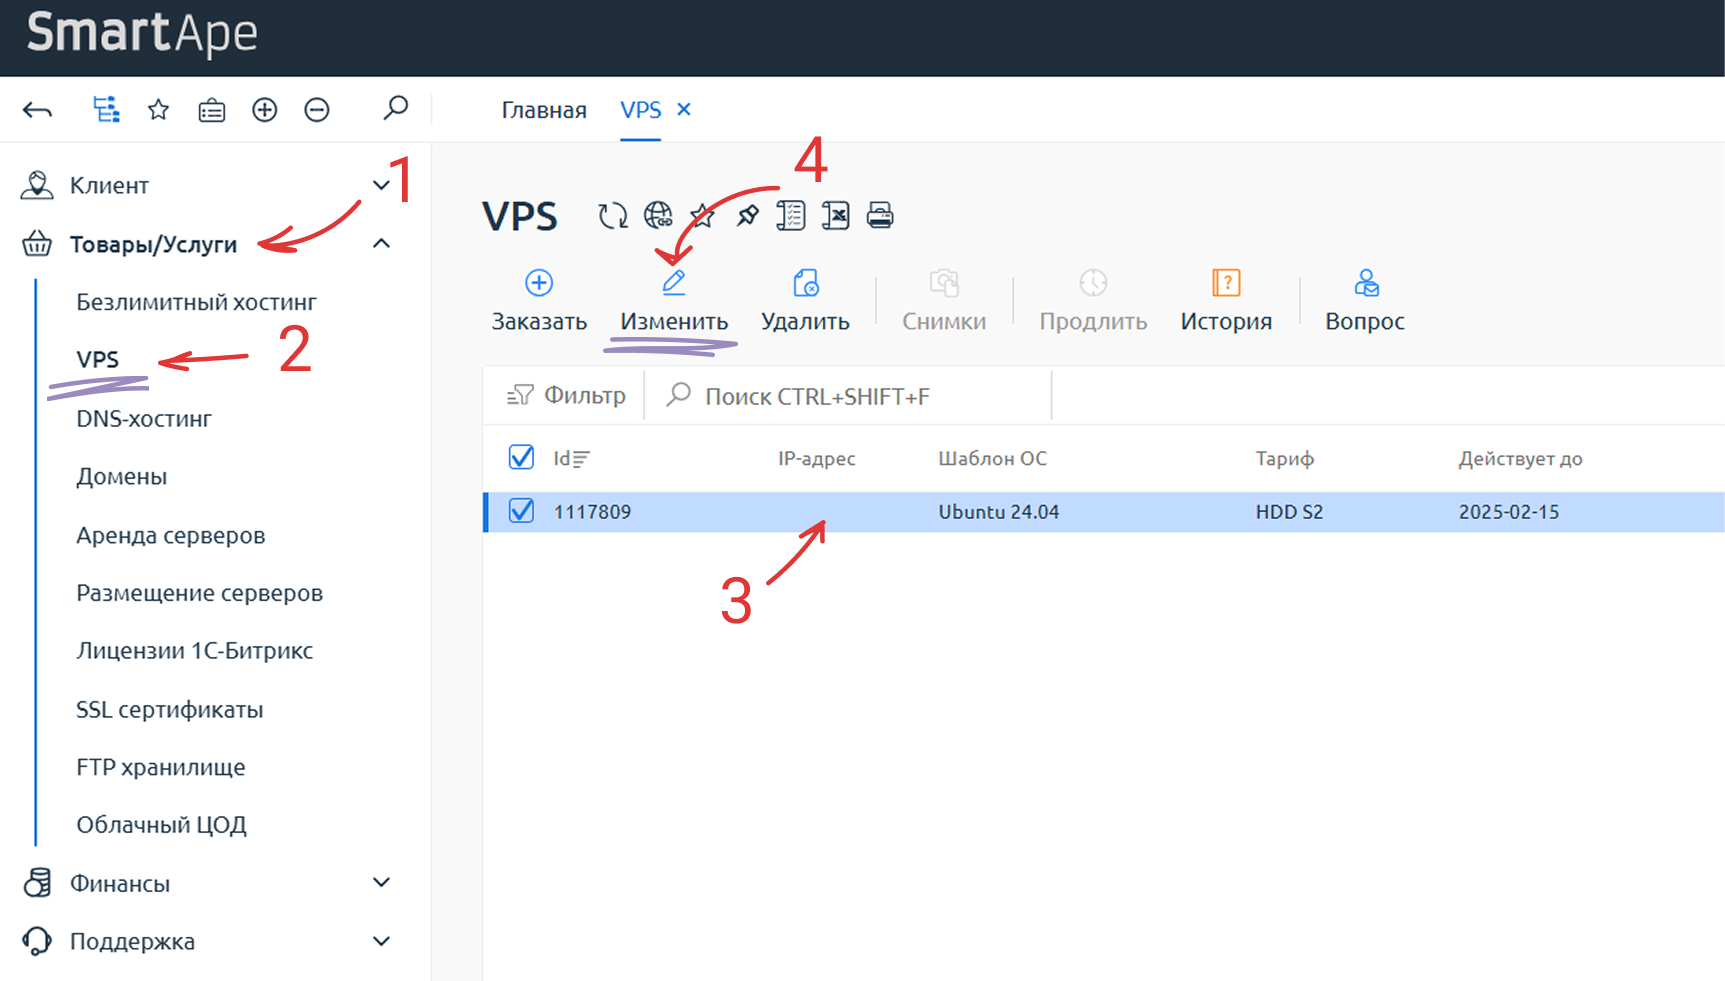Screen dimensions: 1725x981
Task: Open Размещение серверов in sidebar
Action: 200,594
